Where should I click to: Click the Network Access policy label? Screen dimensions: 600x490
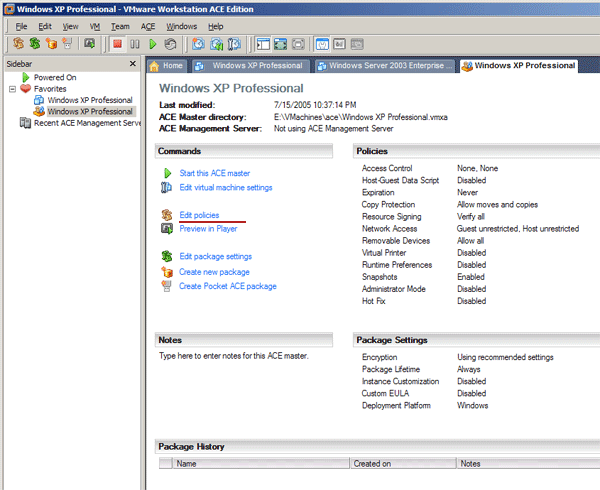[390, 229]
